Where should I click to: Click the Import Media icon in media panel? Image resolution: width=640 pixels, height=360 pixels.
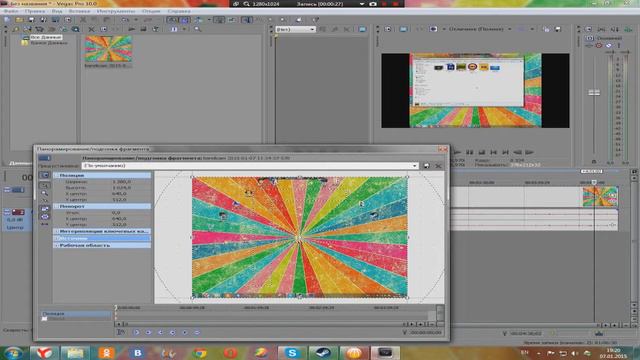pos(27,29)
